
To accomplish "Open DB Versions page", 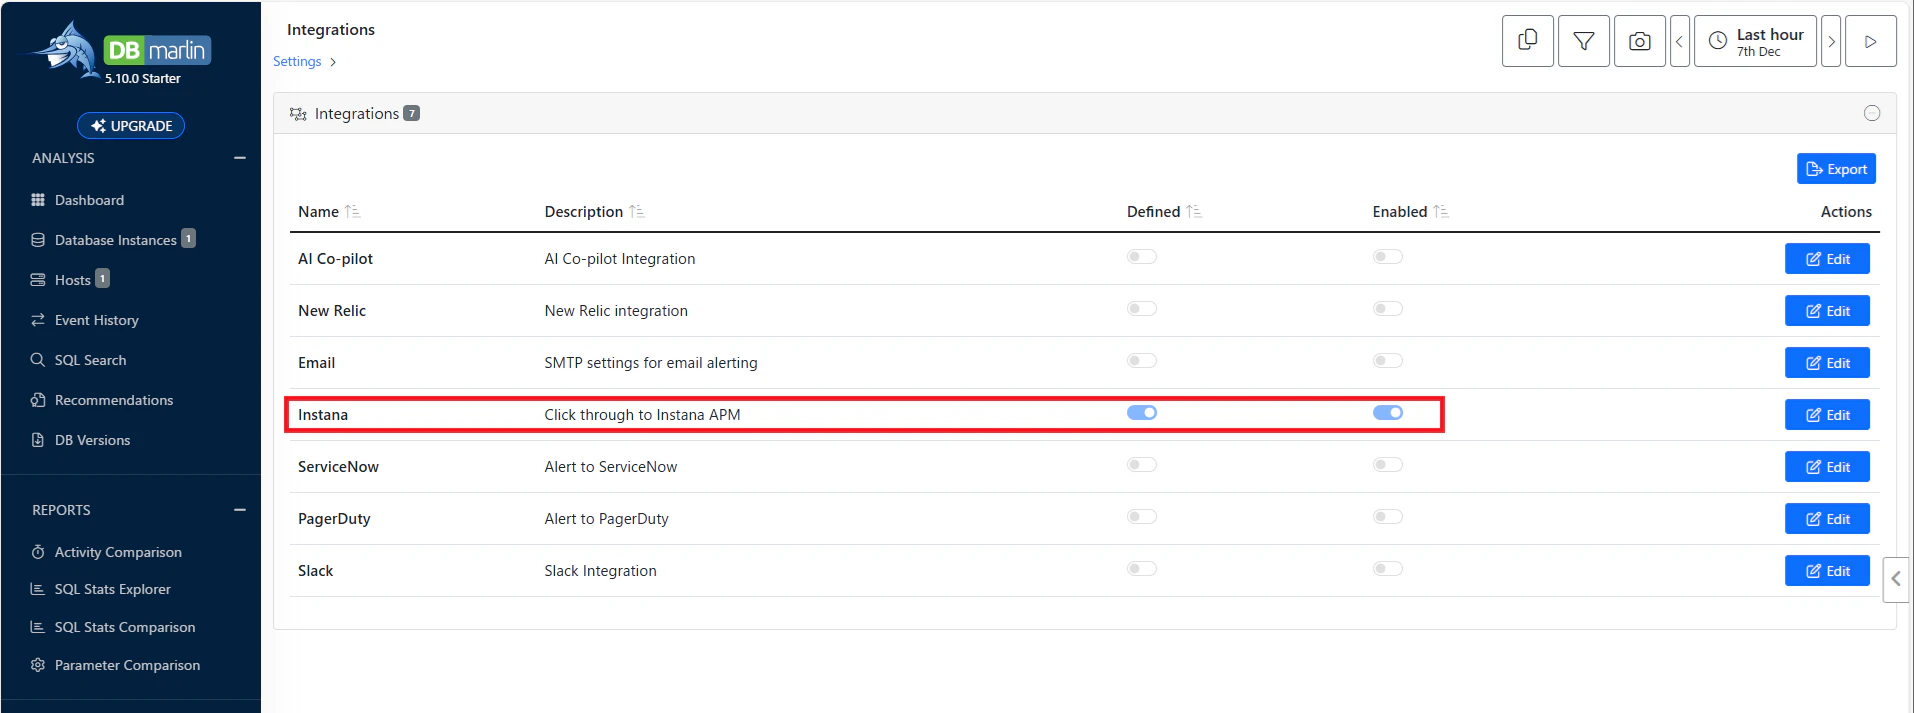I will click(x=92, y=440).
